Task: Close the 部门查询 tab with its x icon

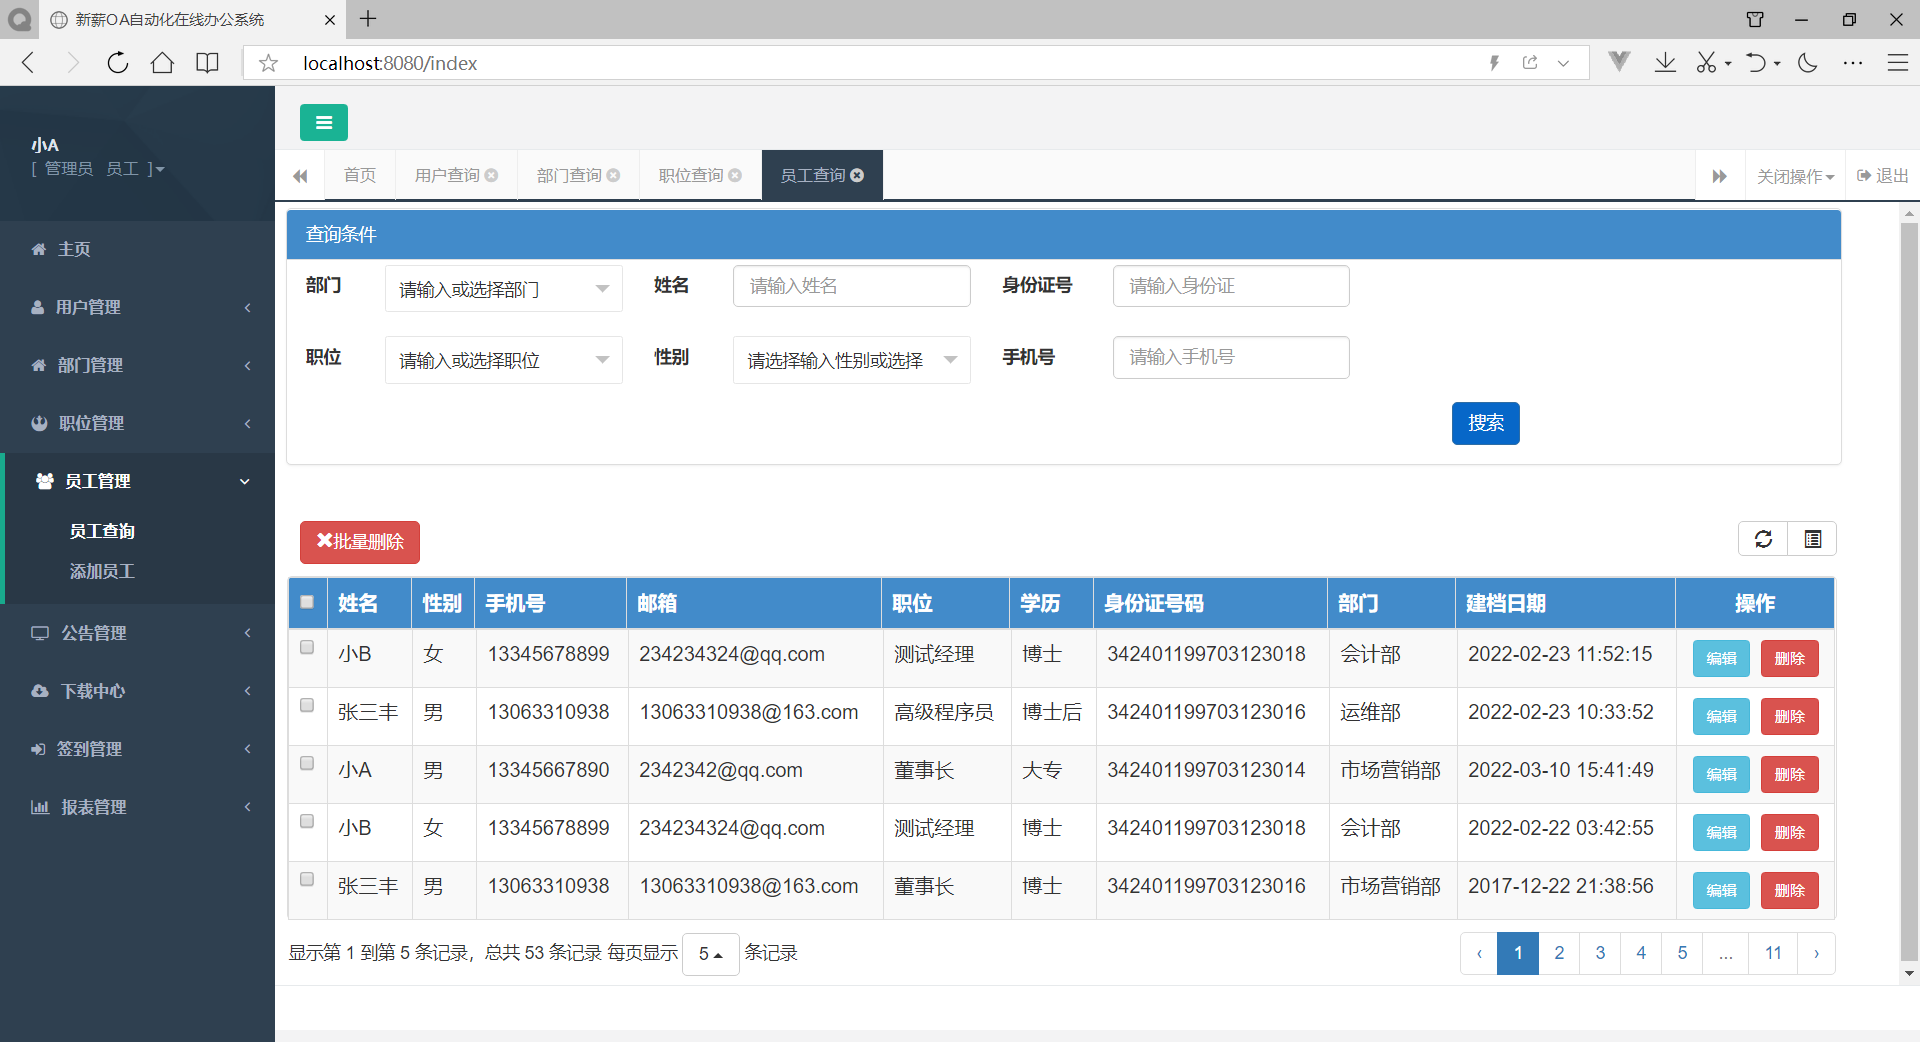Action: coord(613,175)
